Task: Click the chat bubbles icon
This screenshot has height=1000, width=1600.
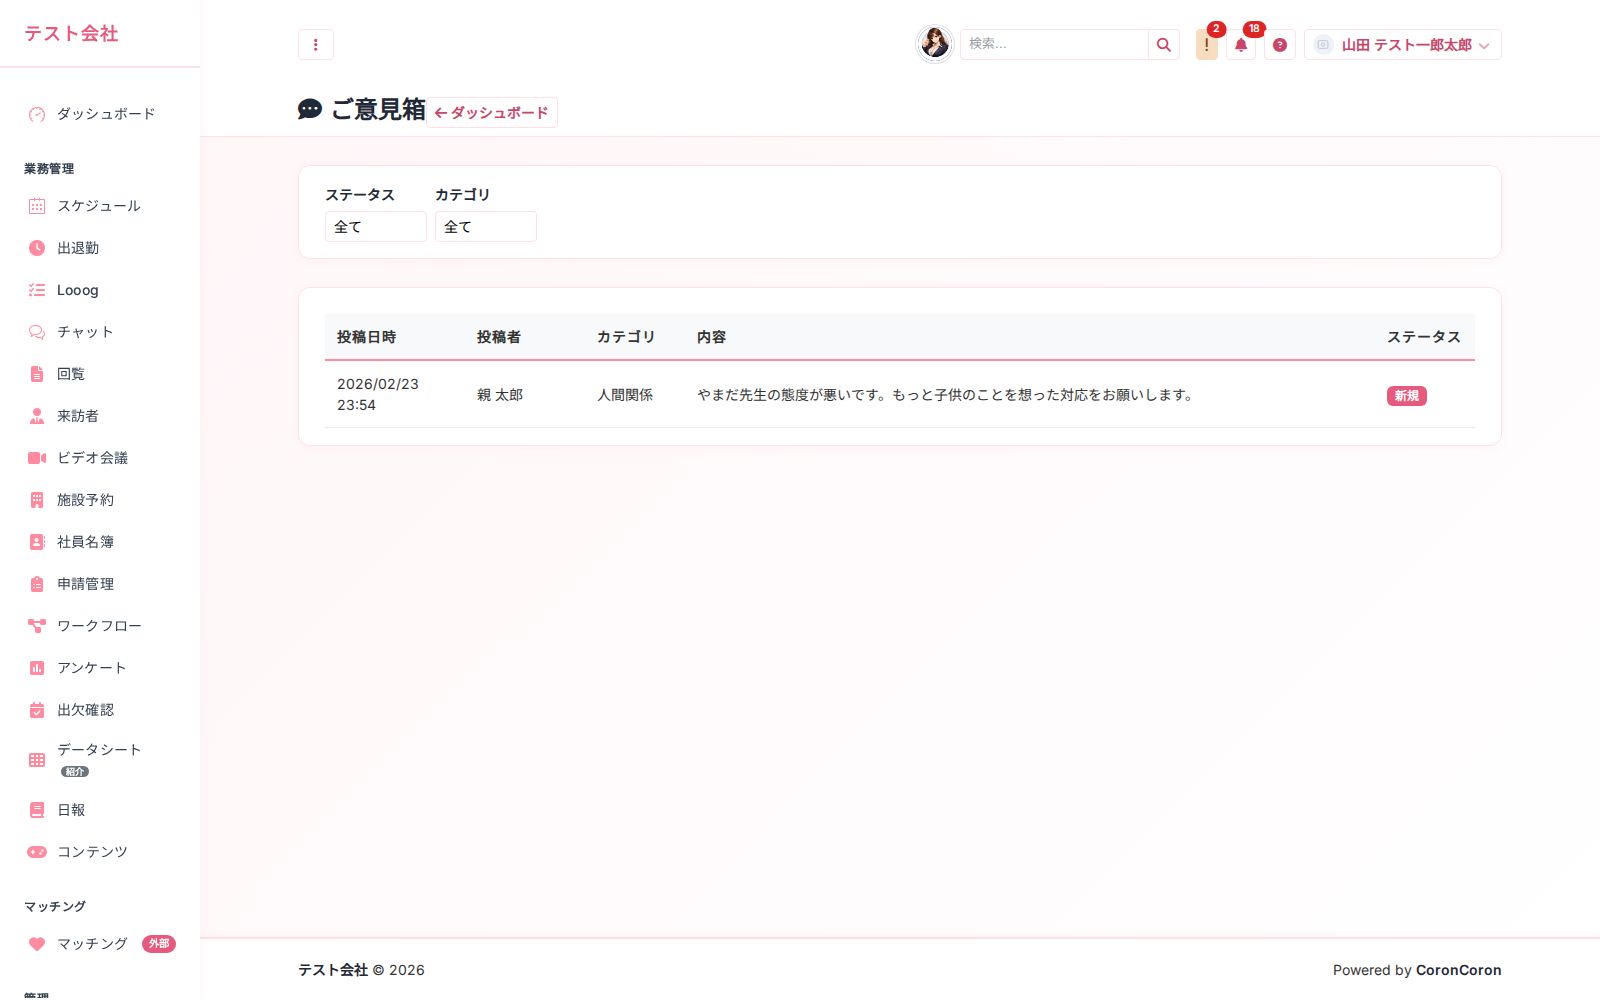Action: (x=37, y=332)
